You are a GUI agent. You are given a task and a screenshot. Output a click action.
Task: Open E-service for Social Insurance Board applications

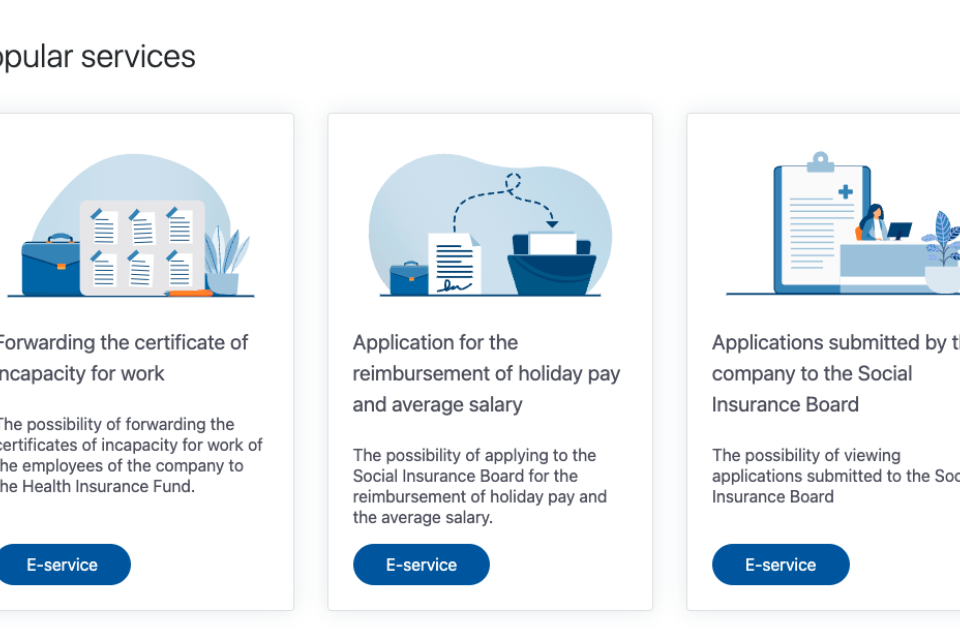[780, 565]
